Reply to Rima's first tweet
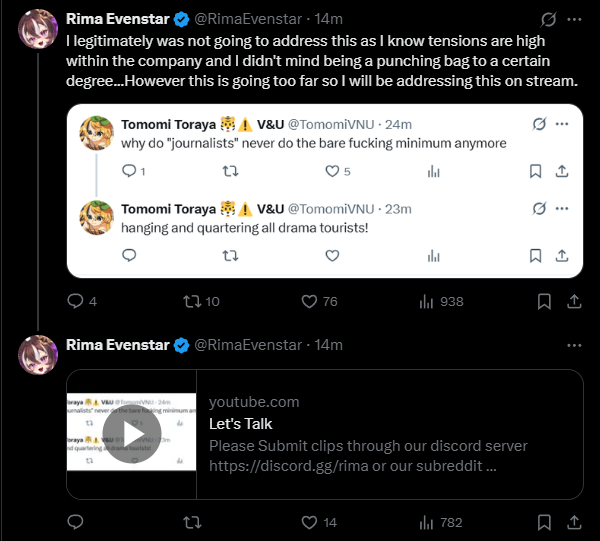This screenshot has width=600, height=541. click(x=75, y=301)
